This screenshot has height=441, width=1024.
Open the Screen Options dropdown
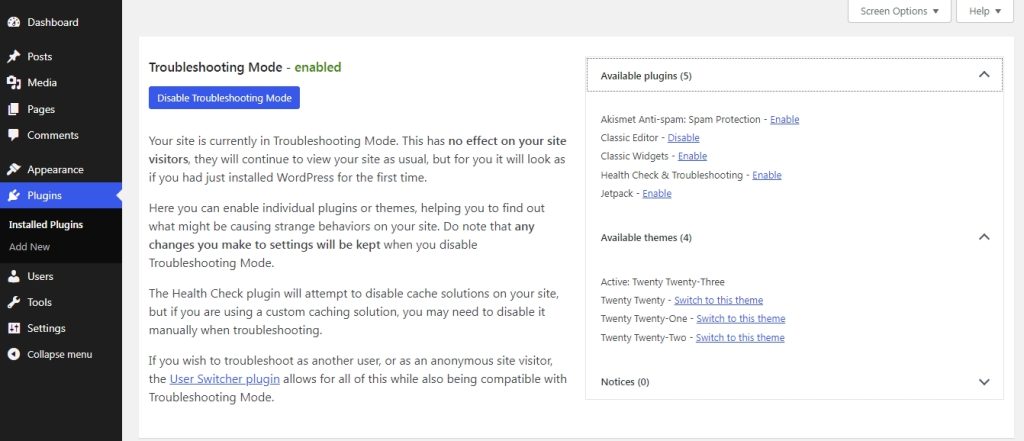(899, 11)
